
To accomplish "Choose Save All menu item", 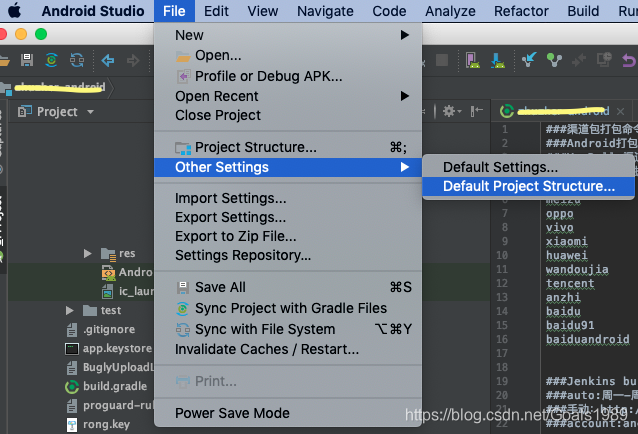I will click(288, 287).
